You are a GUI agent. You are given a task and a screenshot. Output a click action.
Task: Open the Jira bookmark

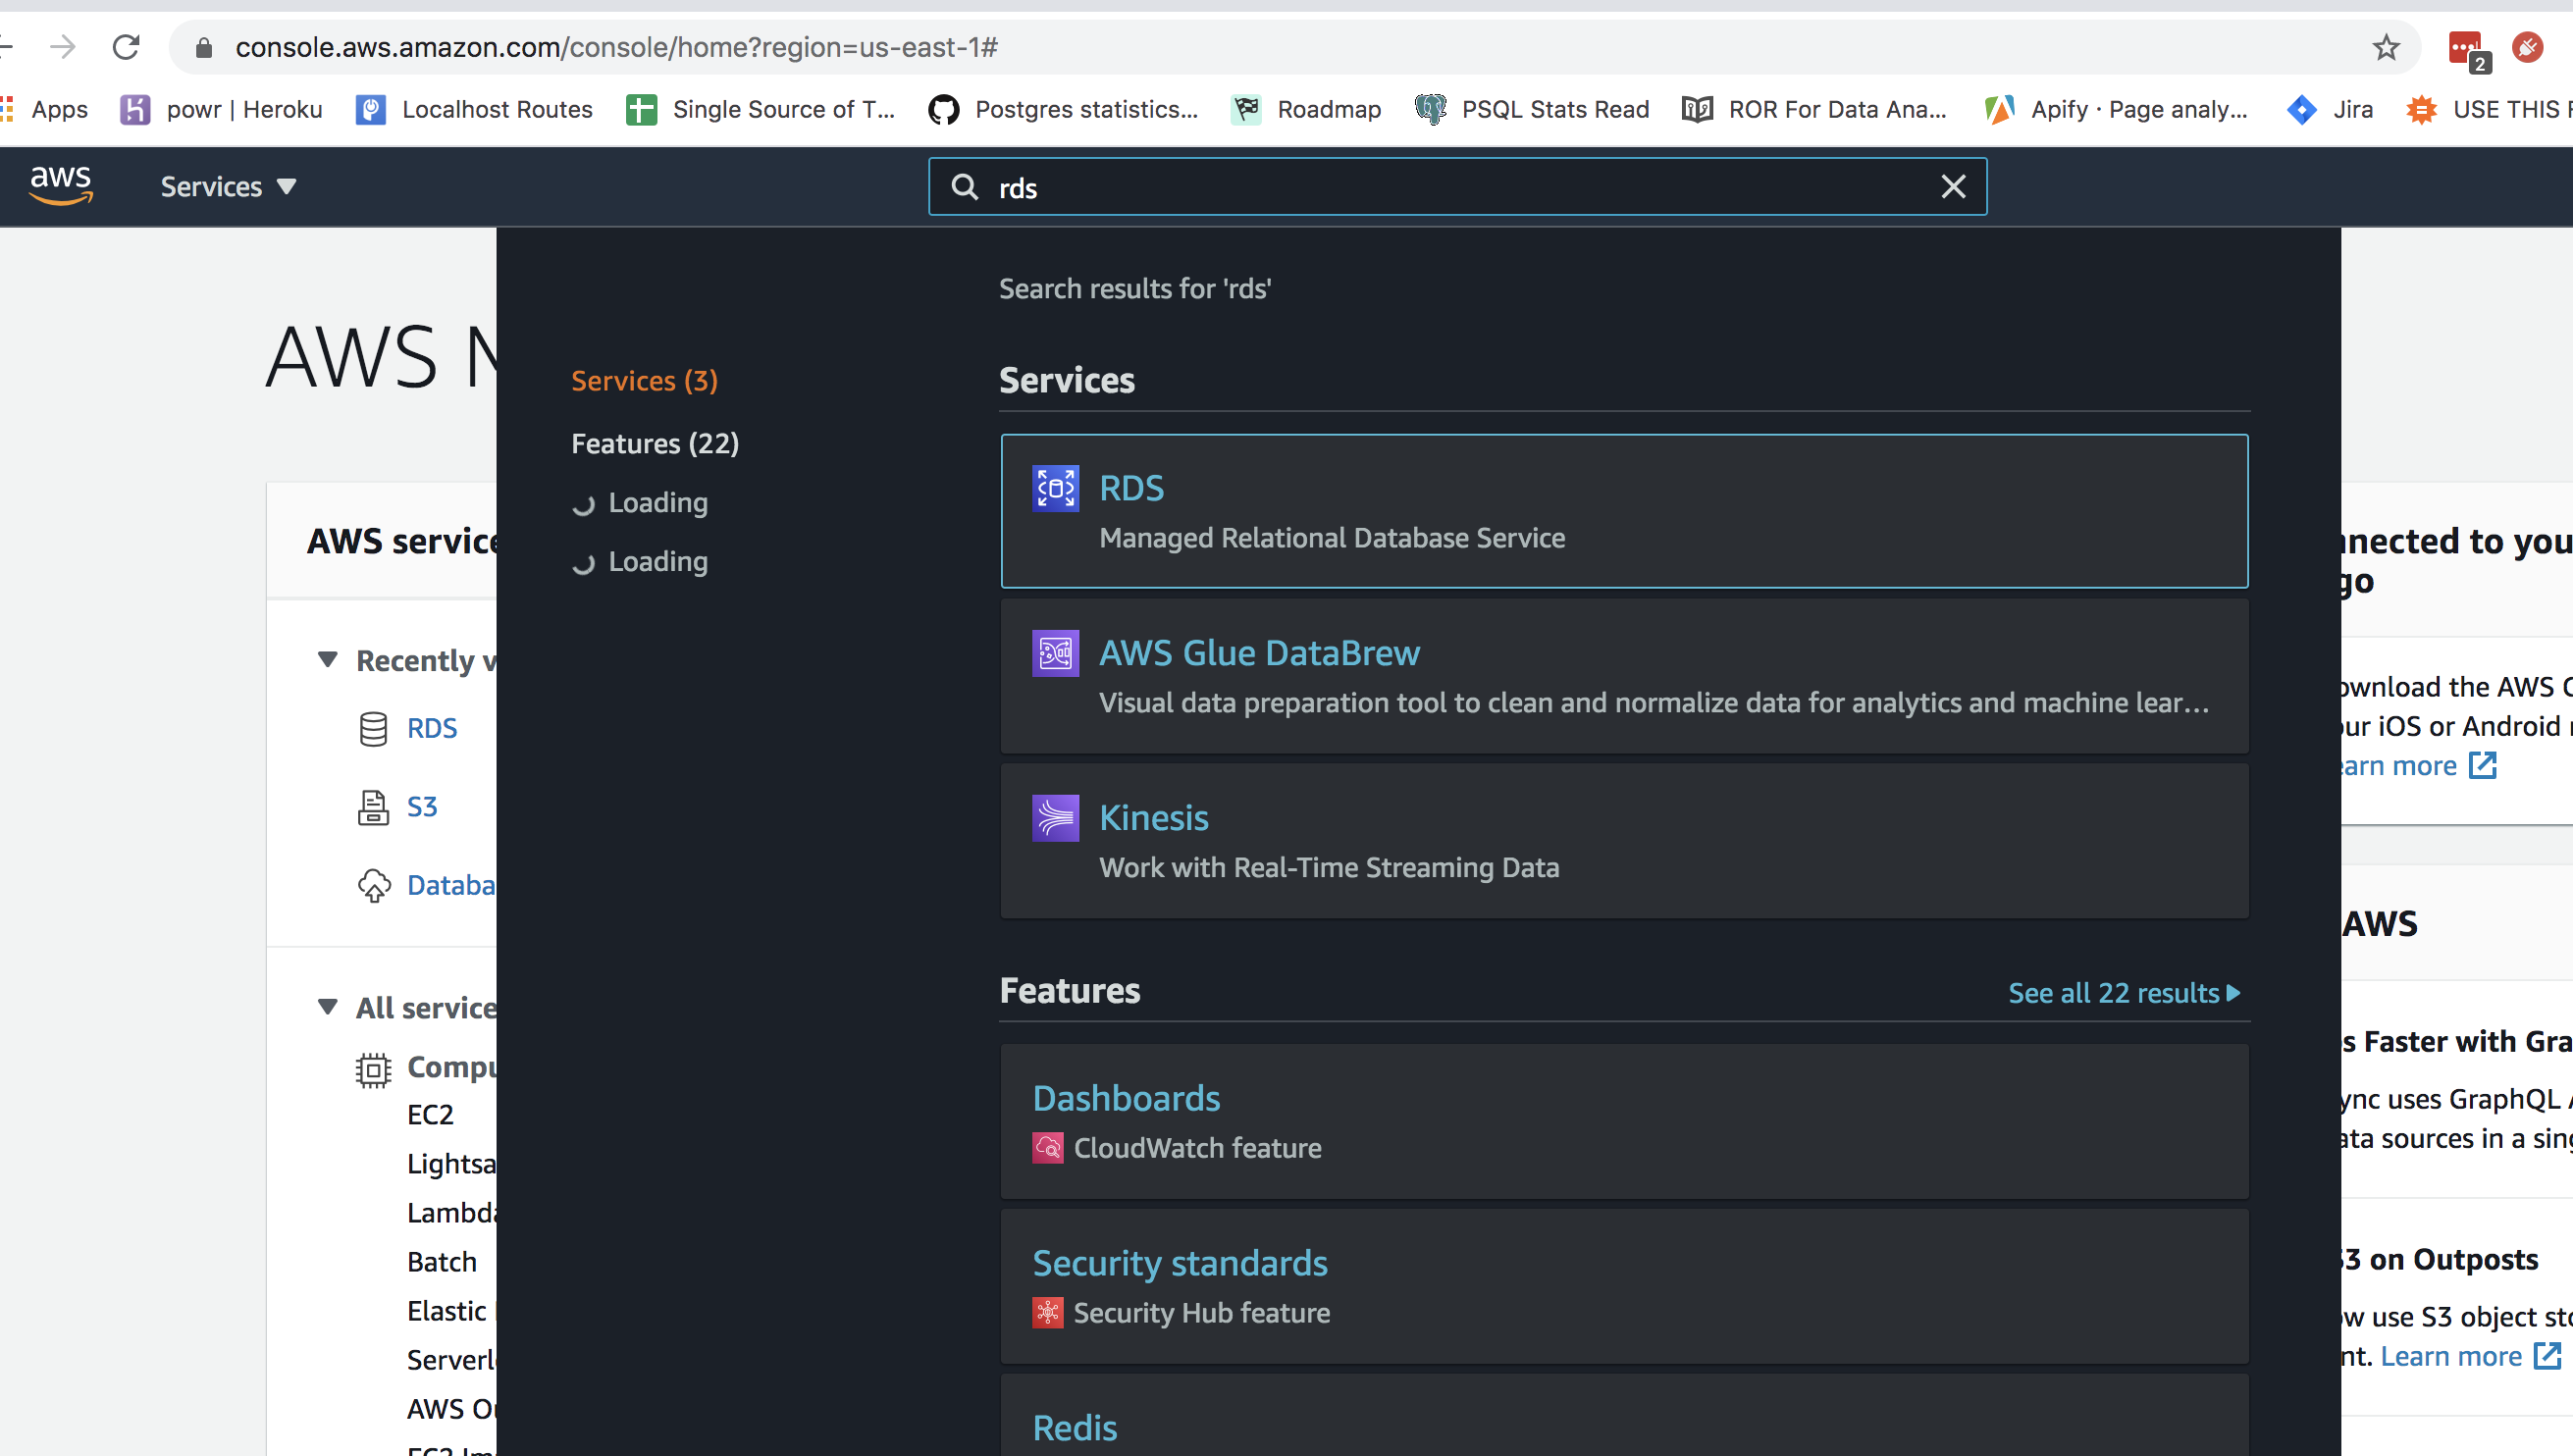(x=2330, y=109)
